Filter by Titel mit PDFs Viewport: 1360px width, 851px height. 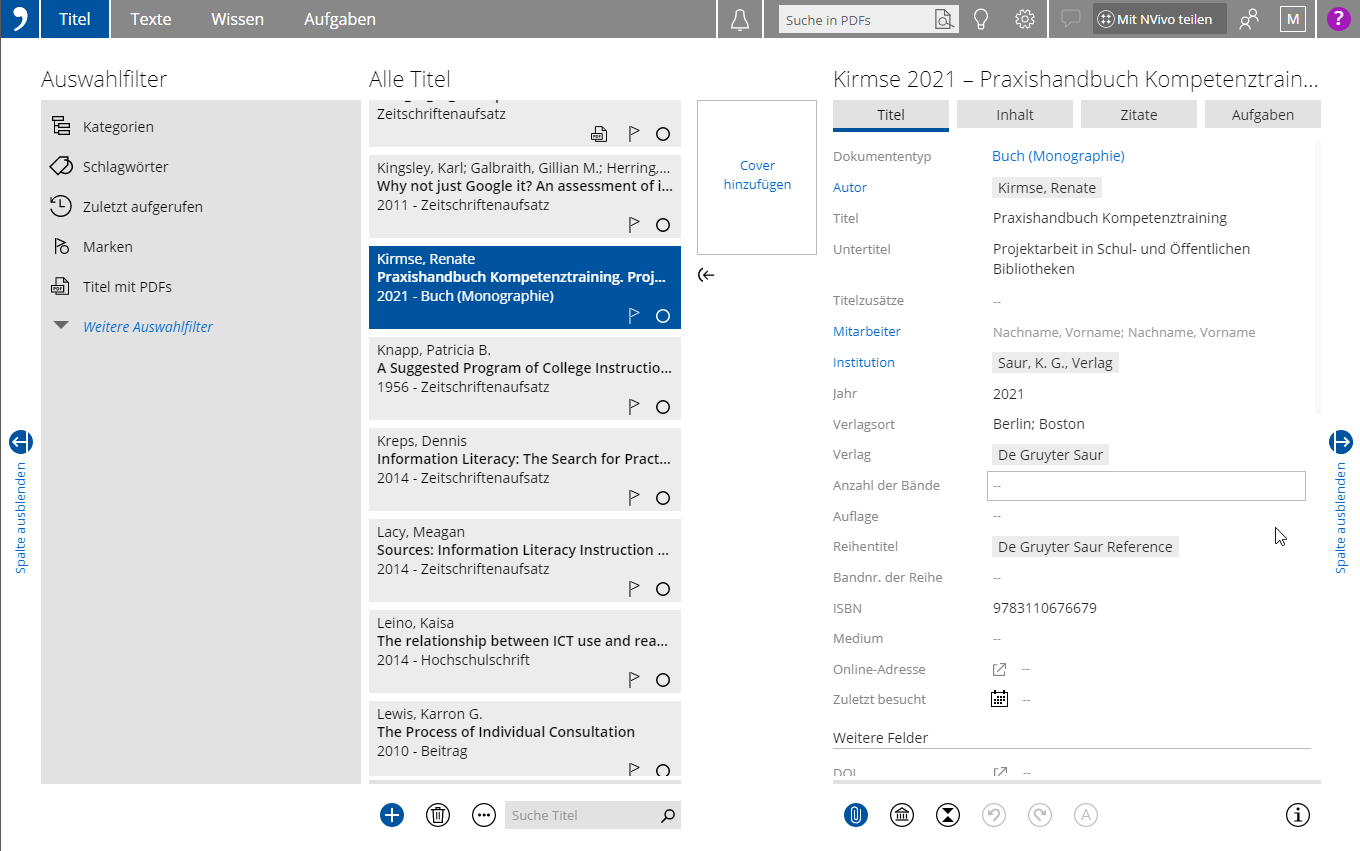click(127, 287)
